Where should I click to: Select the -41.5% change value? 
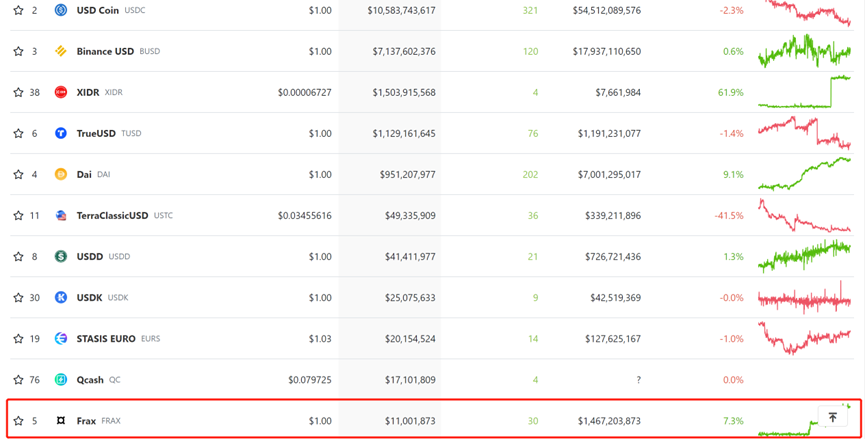pyautogui.click(x=729, y=216)
